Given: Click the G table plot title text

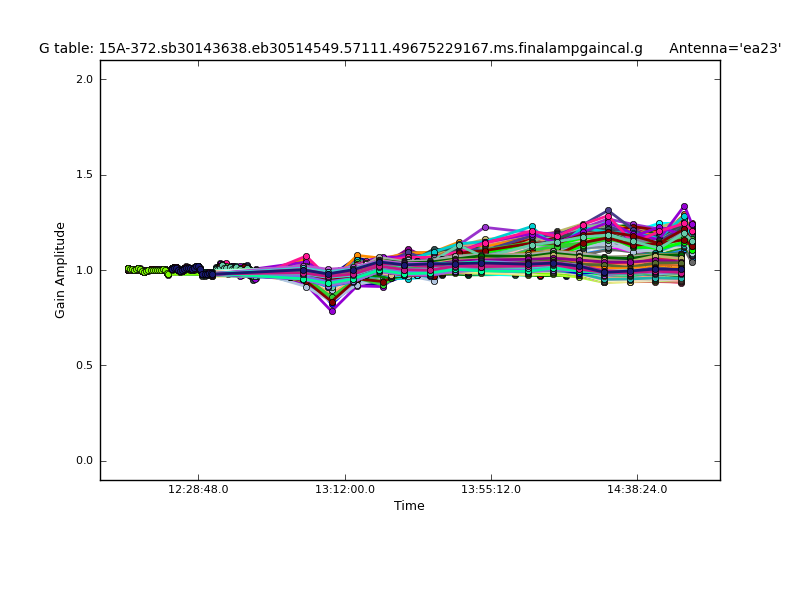Looking at the screenshot, I should click(341, 48).
